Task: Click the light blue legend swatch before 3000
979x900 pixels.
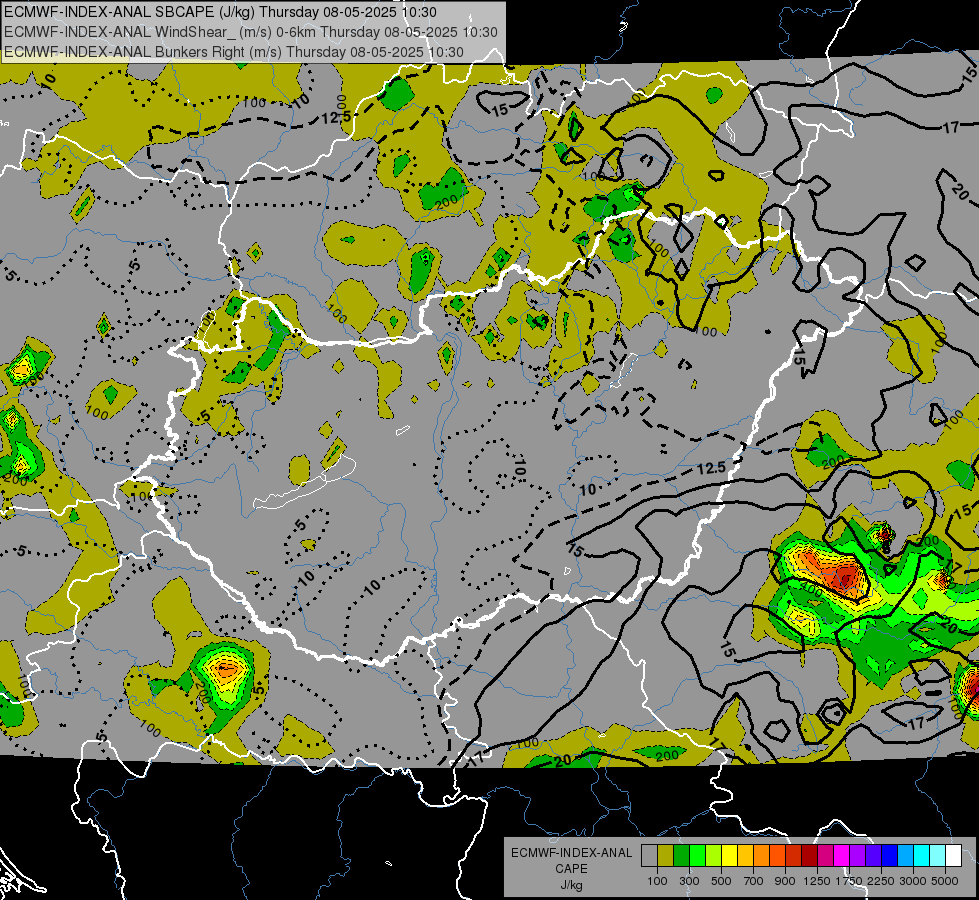Action: (905, 856)
